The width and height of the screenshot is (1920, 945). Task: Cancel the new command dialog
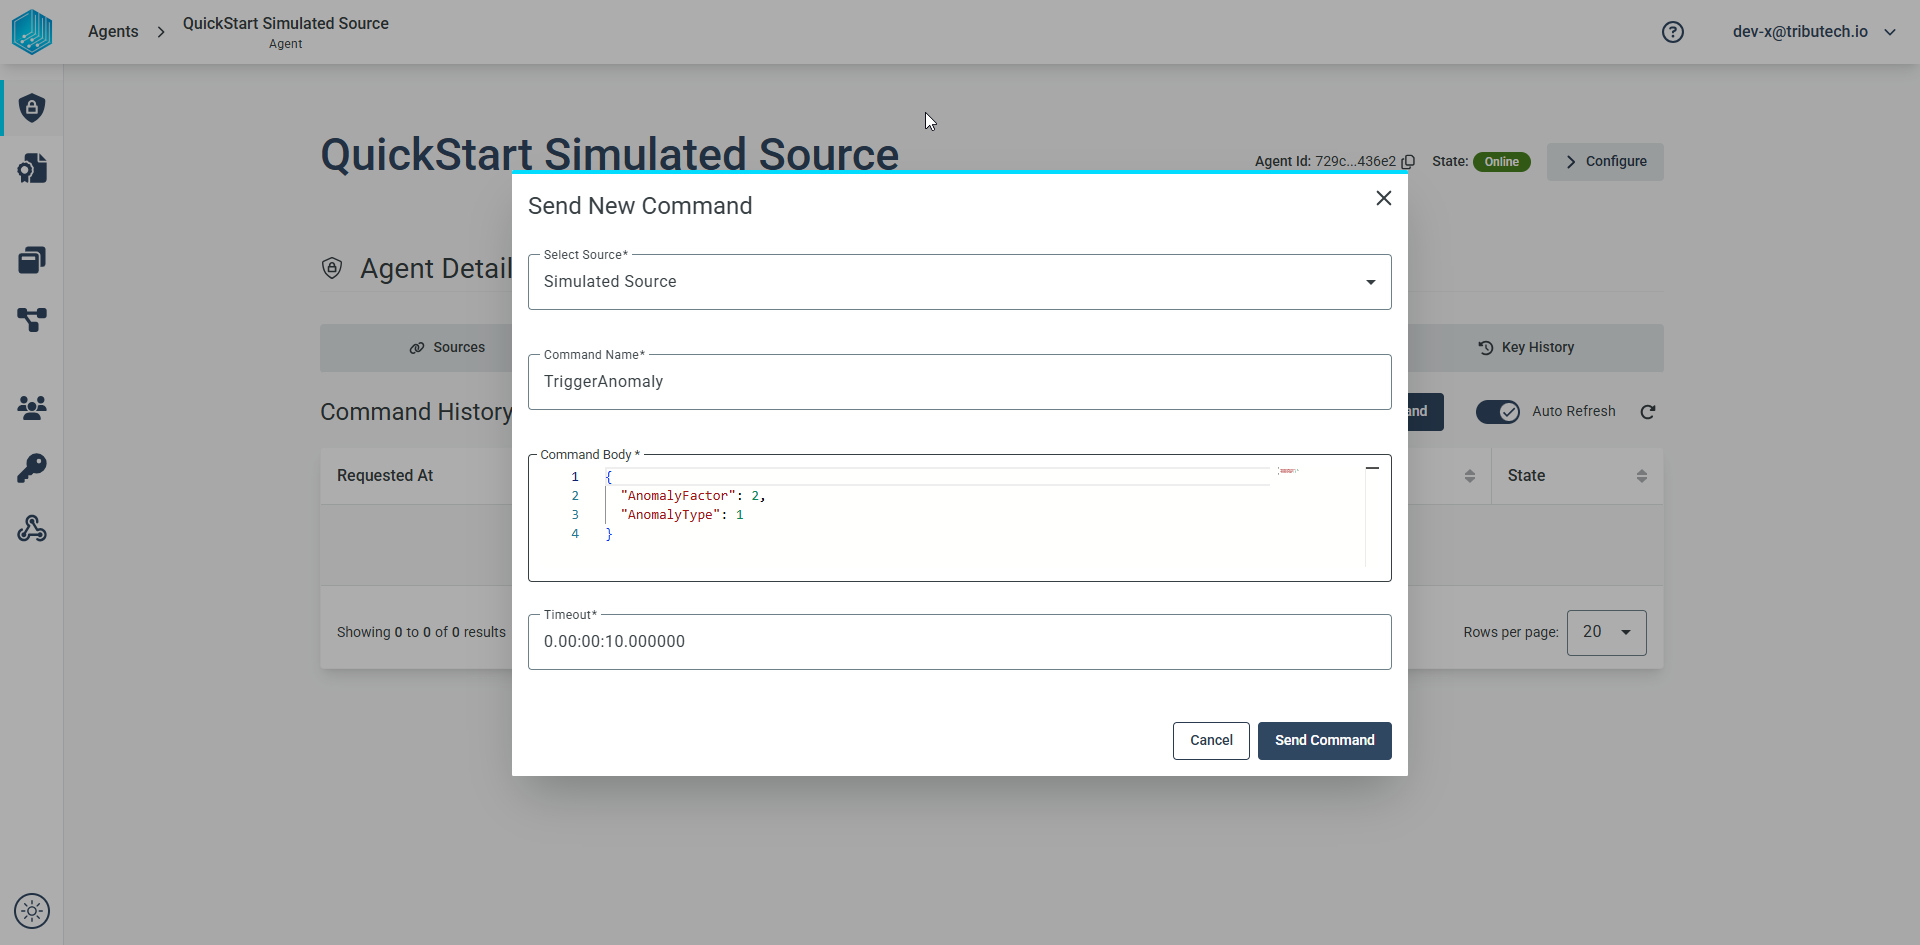pyautogui.click(x=1211, y=741)
